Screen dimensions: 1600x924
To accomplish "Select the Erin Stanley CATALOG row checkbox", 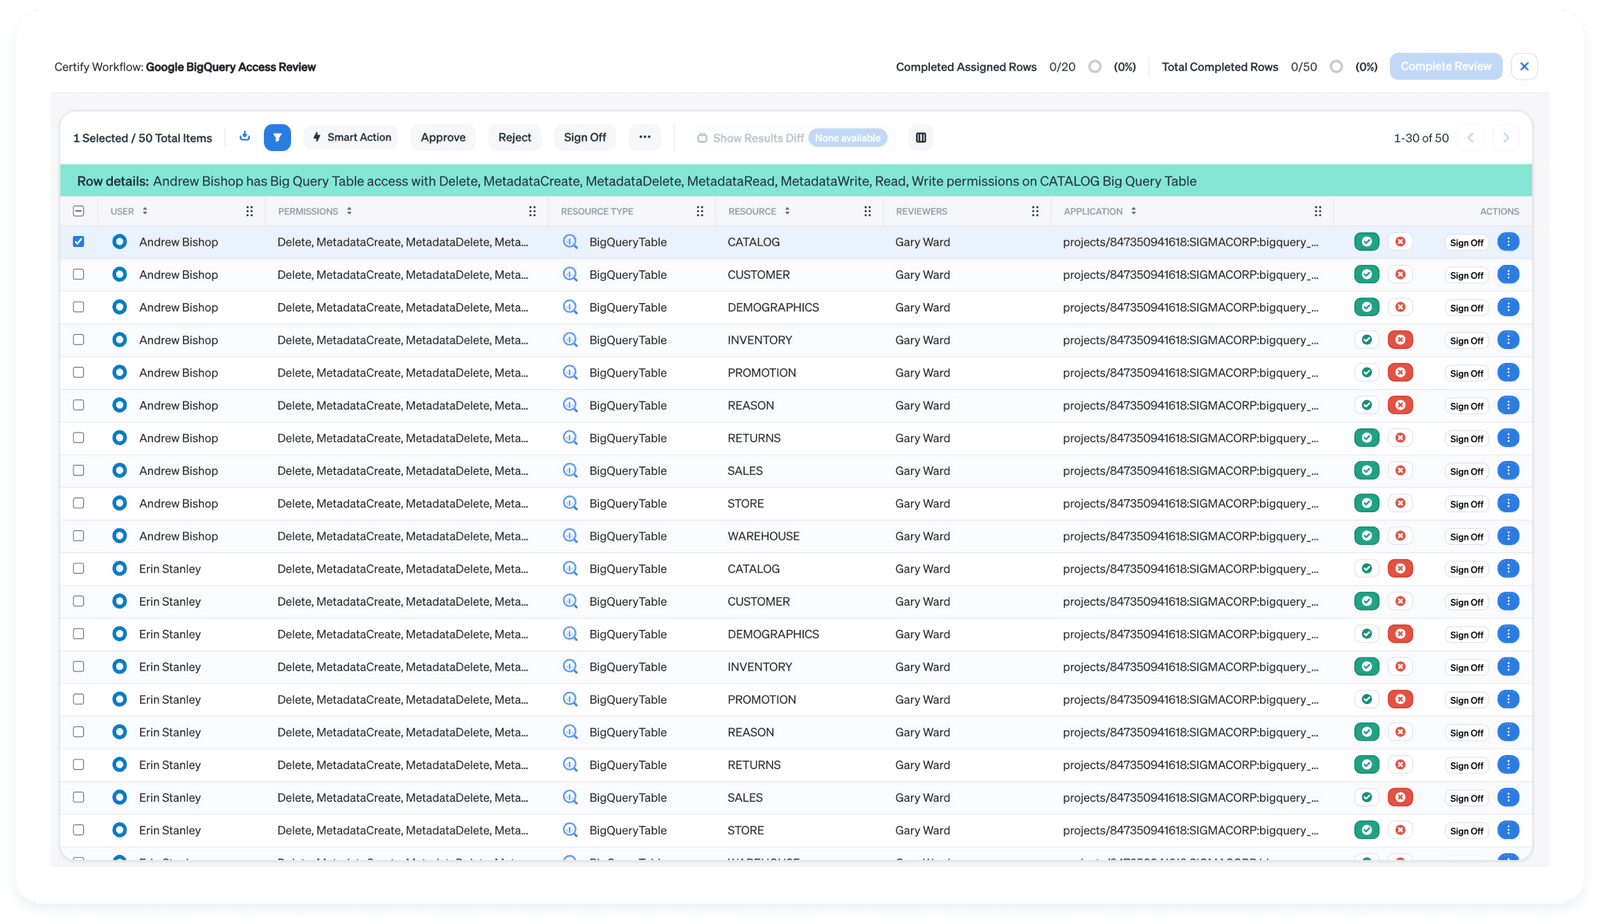I will 79,569.
